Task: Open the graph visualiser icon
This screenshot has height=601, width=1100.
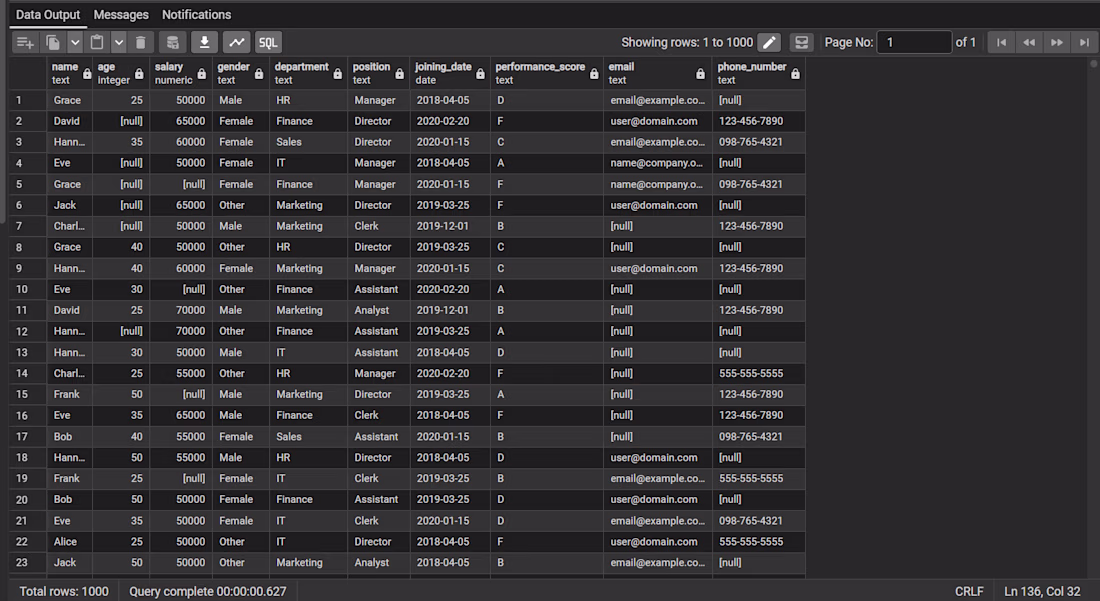Action: 236,42
